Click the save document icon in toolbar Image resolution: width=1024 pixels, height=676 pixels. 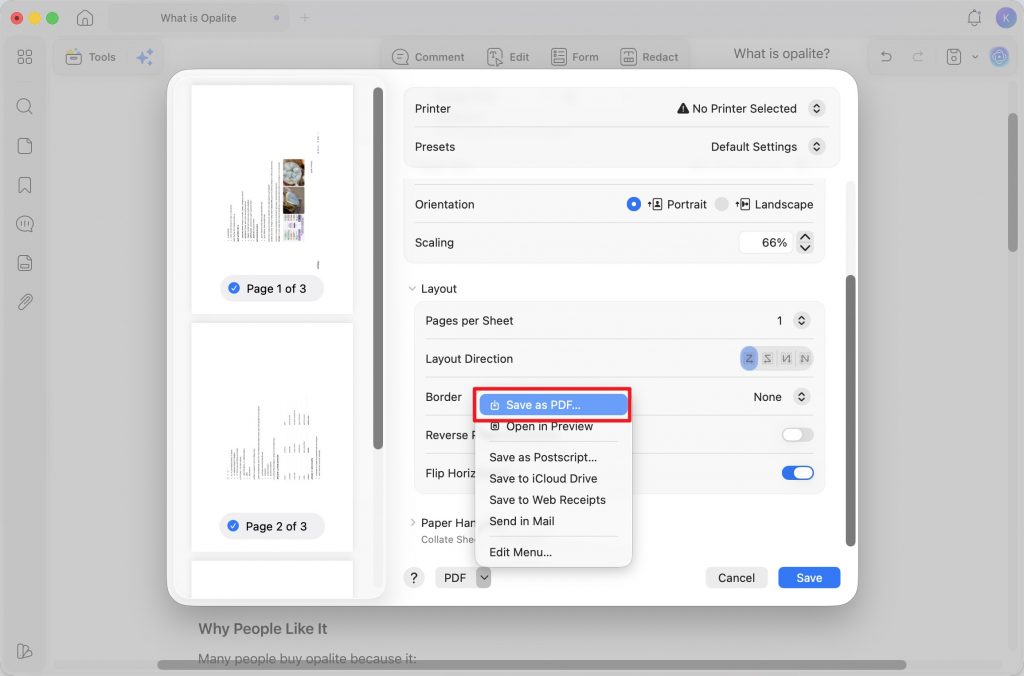click(953, 57)
